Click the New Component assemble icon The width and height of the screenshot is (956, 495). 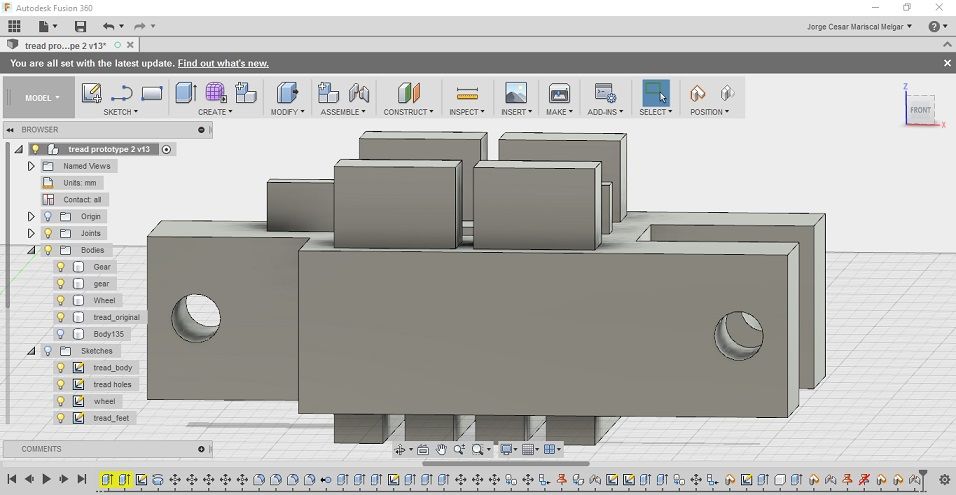tap(328, 93)
